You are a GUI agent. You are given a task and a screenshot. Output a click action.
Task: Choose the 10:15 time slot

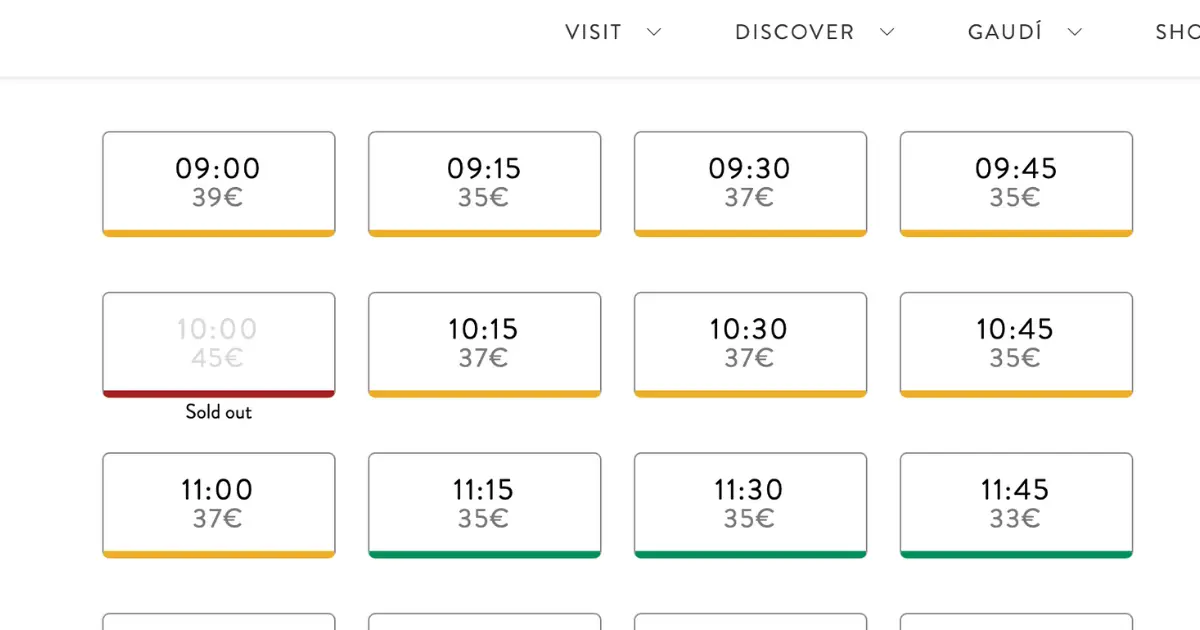click(x=484, y=343)
